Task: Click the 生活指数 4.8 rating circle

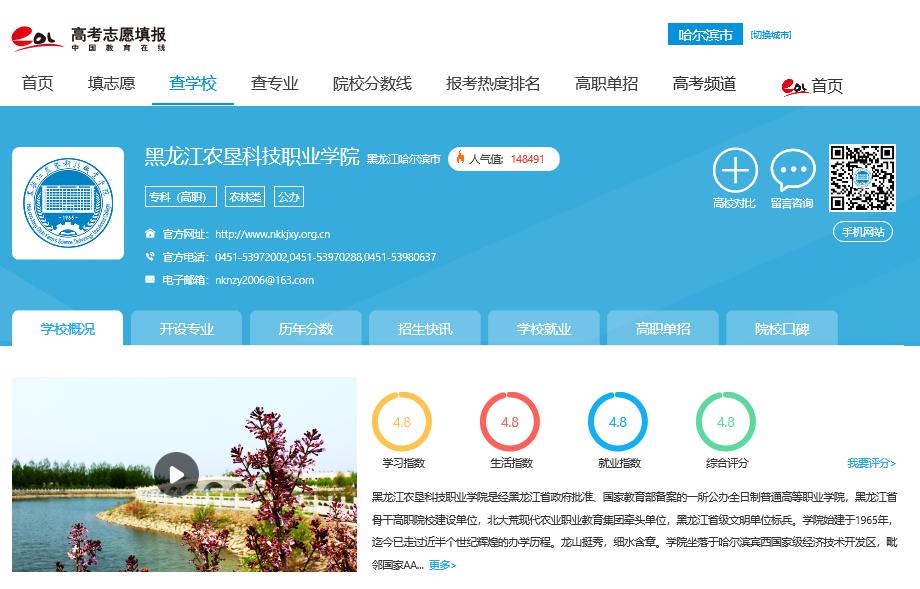Action: (510, 422)
